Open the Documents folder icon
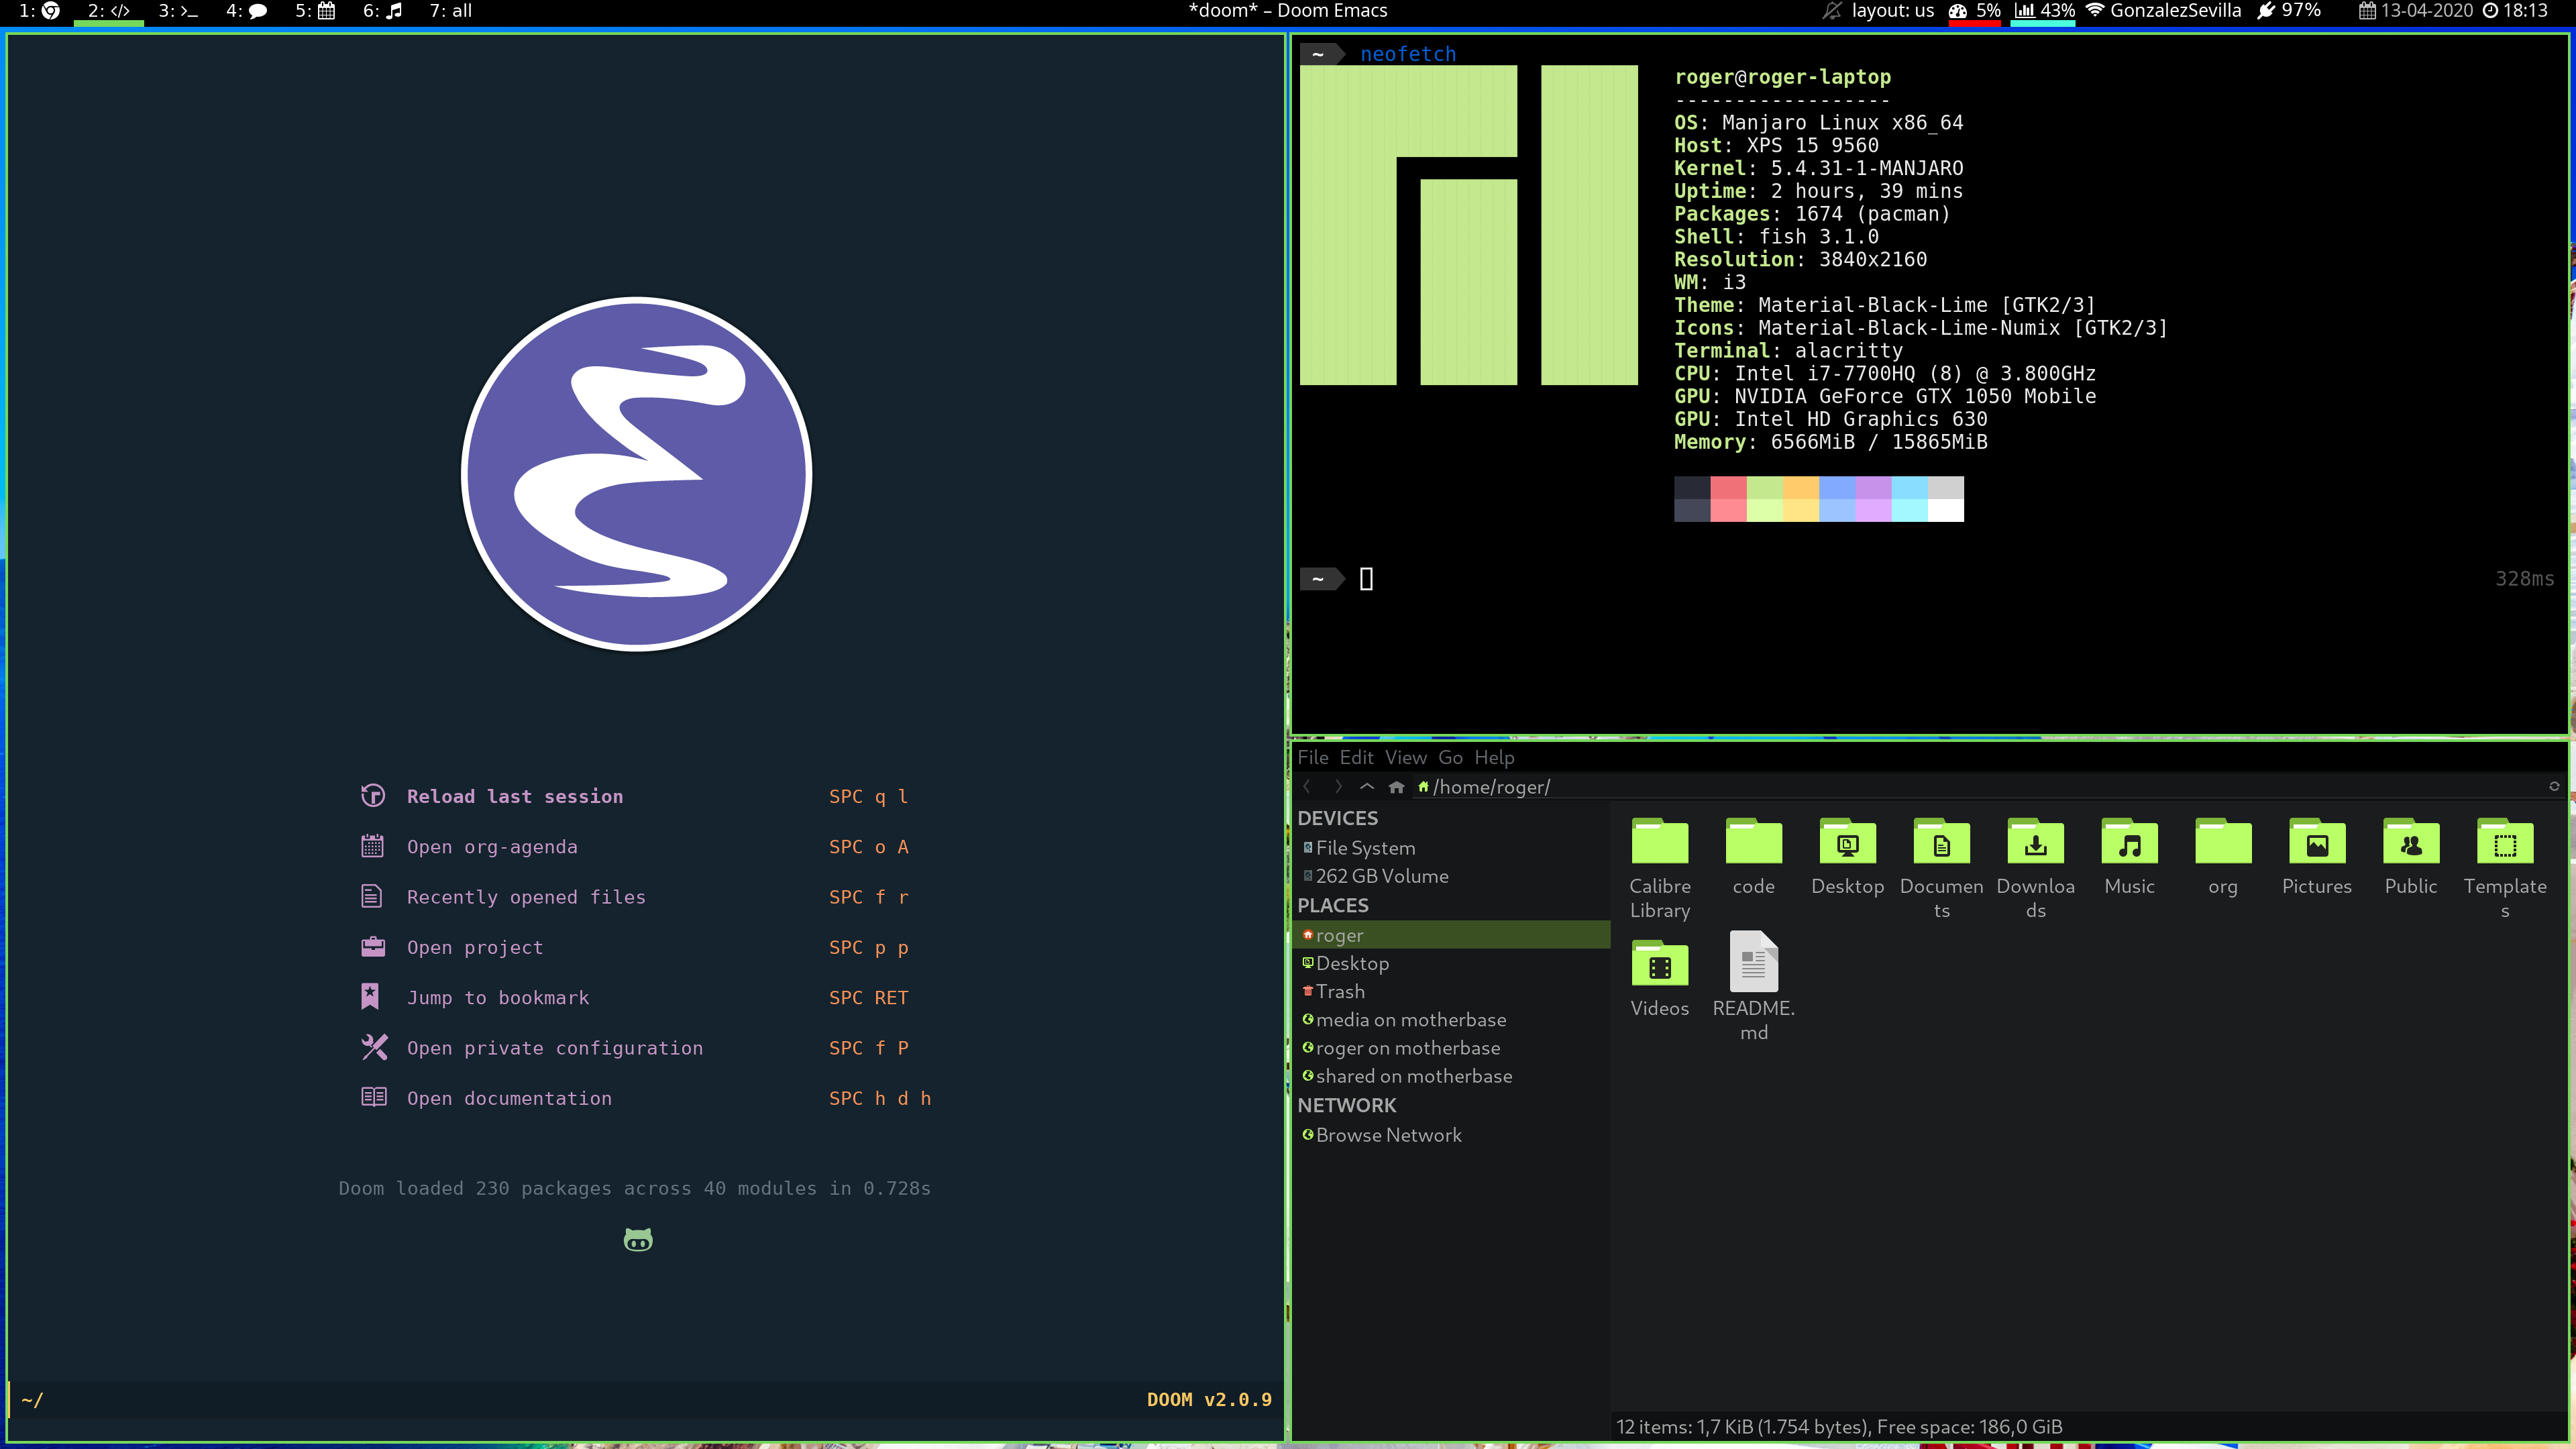 (1942, 842)
